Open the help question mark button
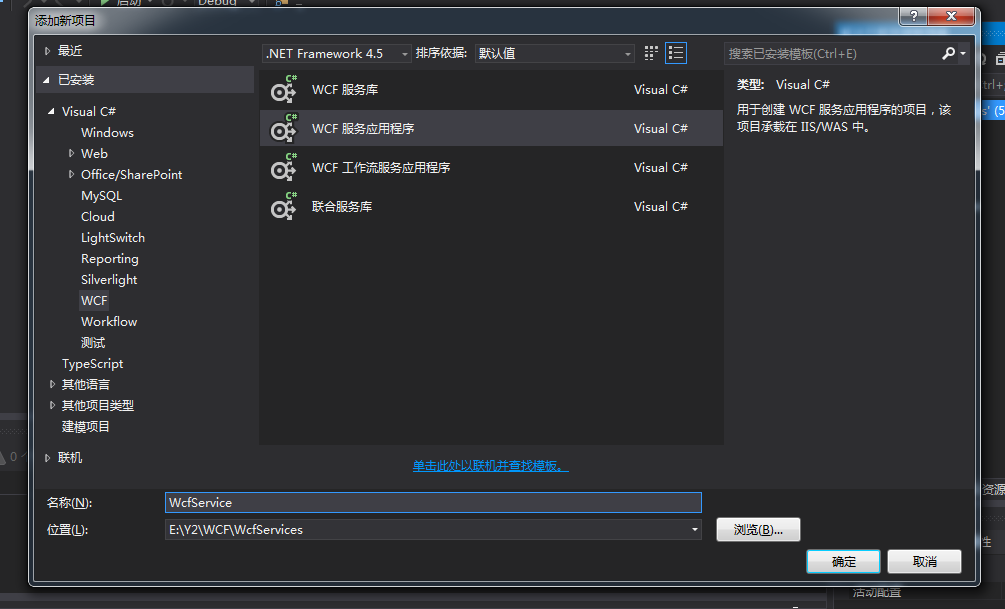Image resolution: width=1005 pixels, height=609 pixels. coord(913,16)
